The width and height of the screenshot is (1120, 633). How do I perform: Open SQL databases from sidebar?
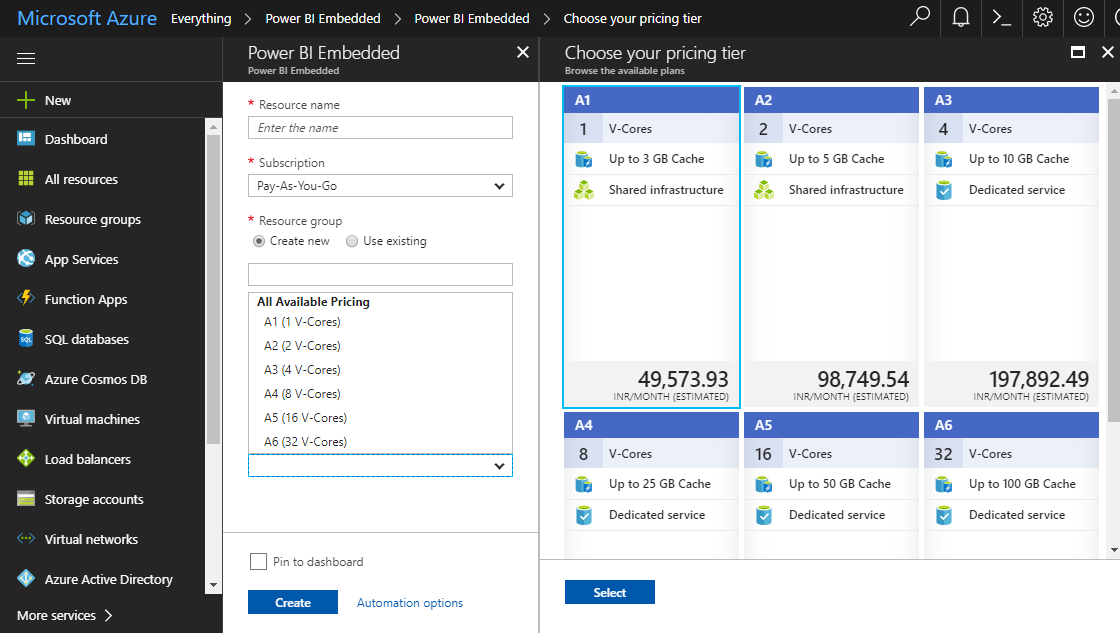[x=86, y=339]
